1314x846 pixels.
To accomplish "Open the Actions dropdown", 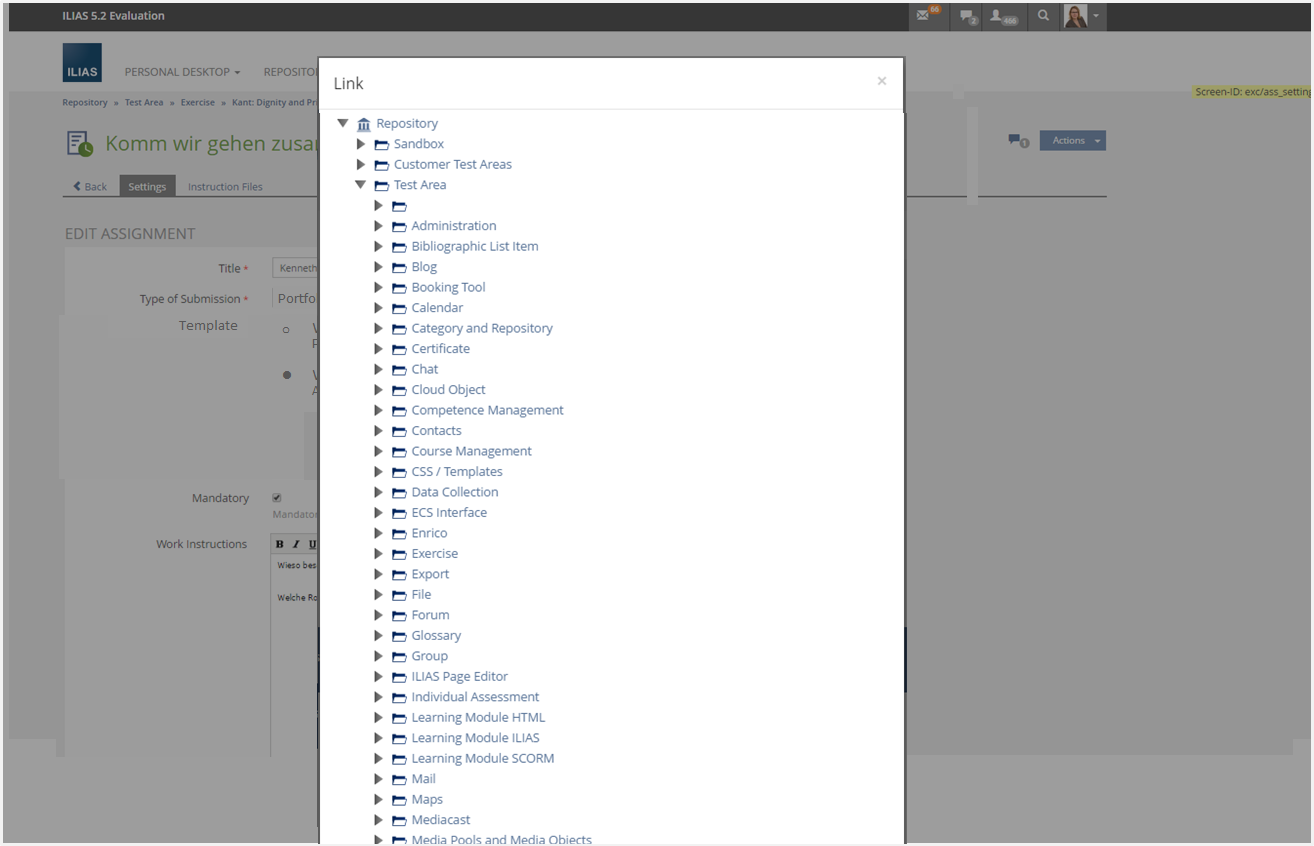I will 1073,141.
